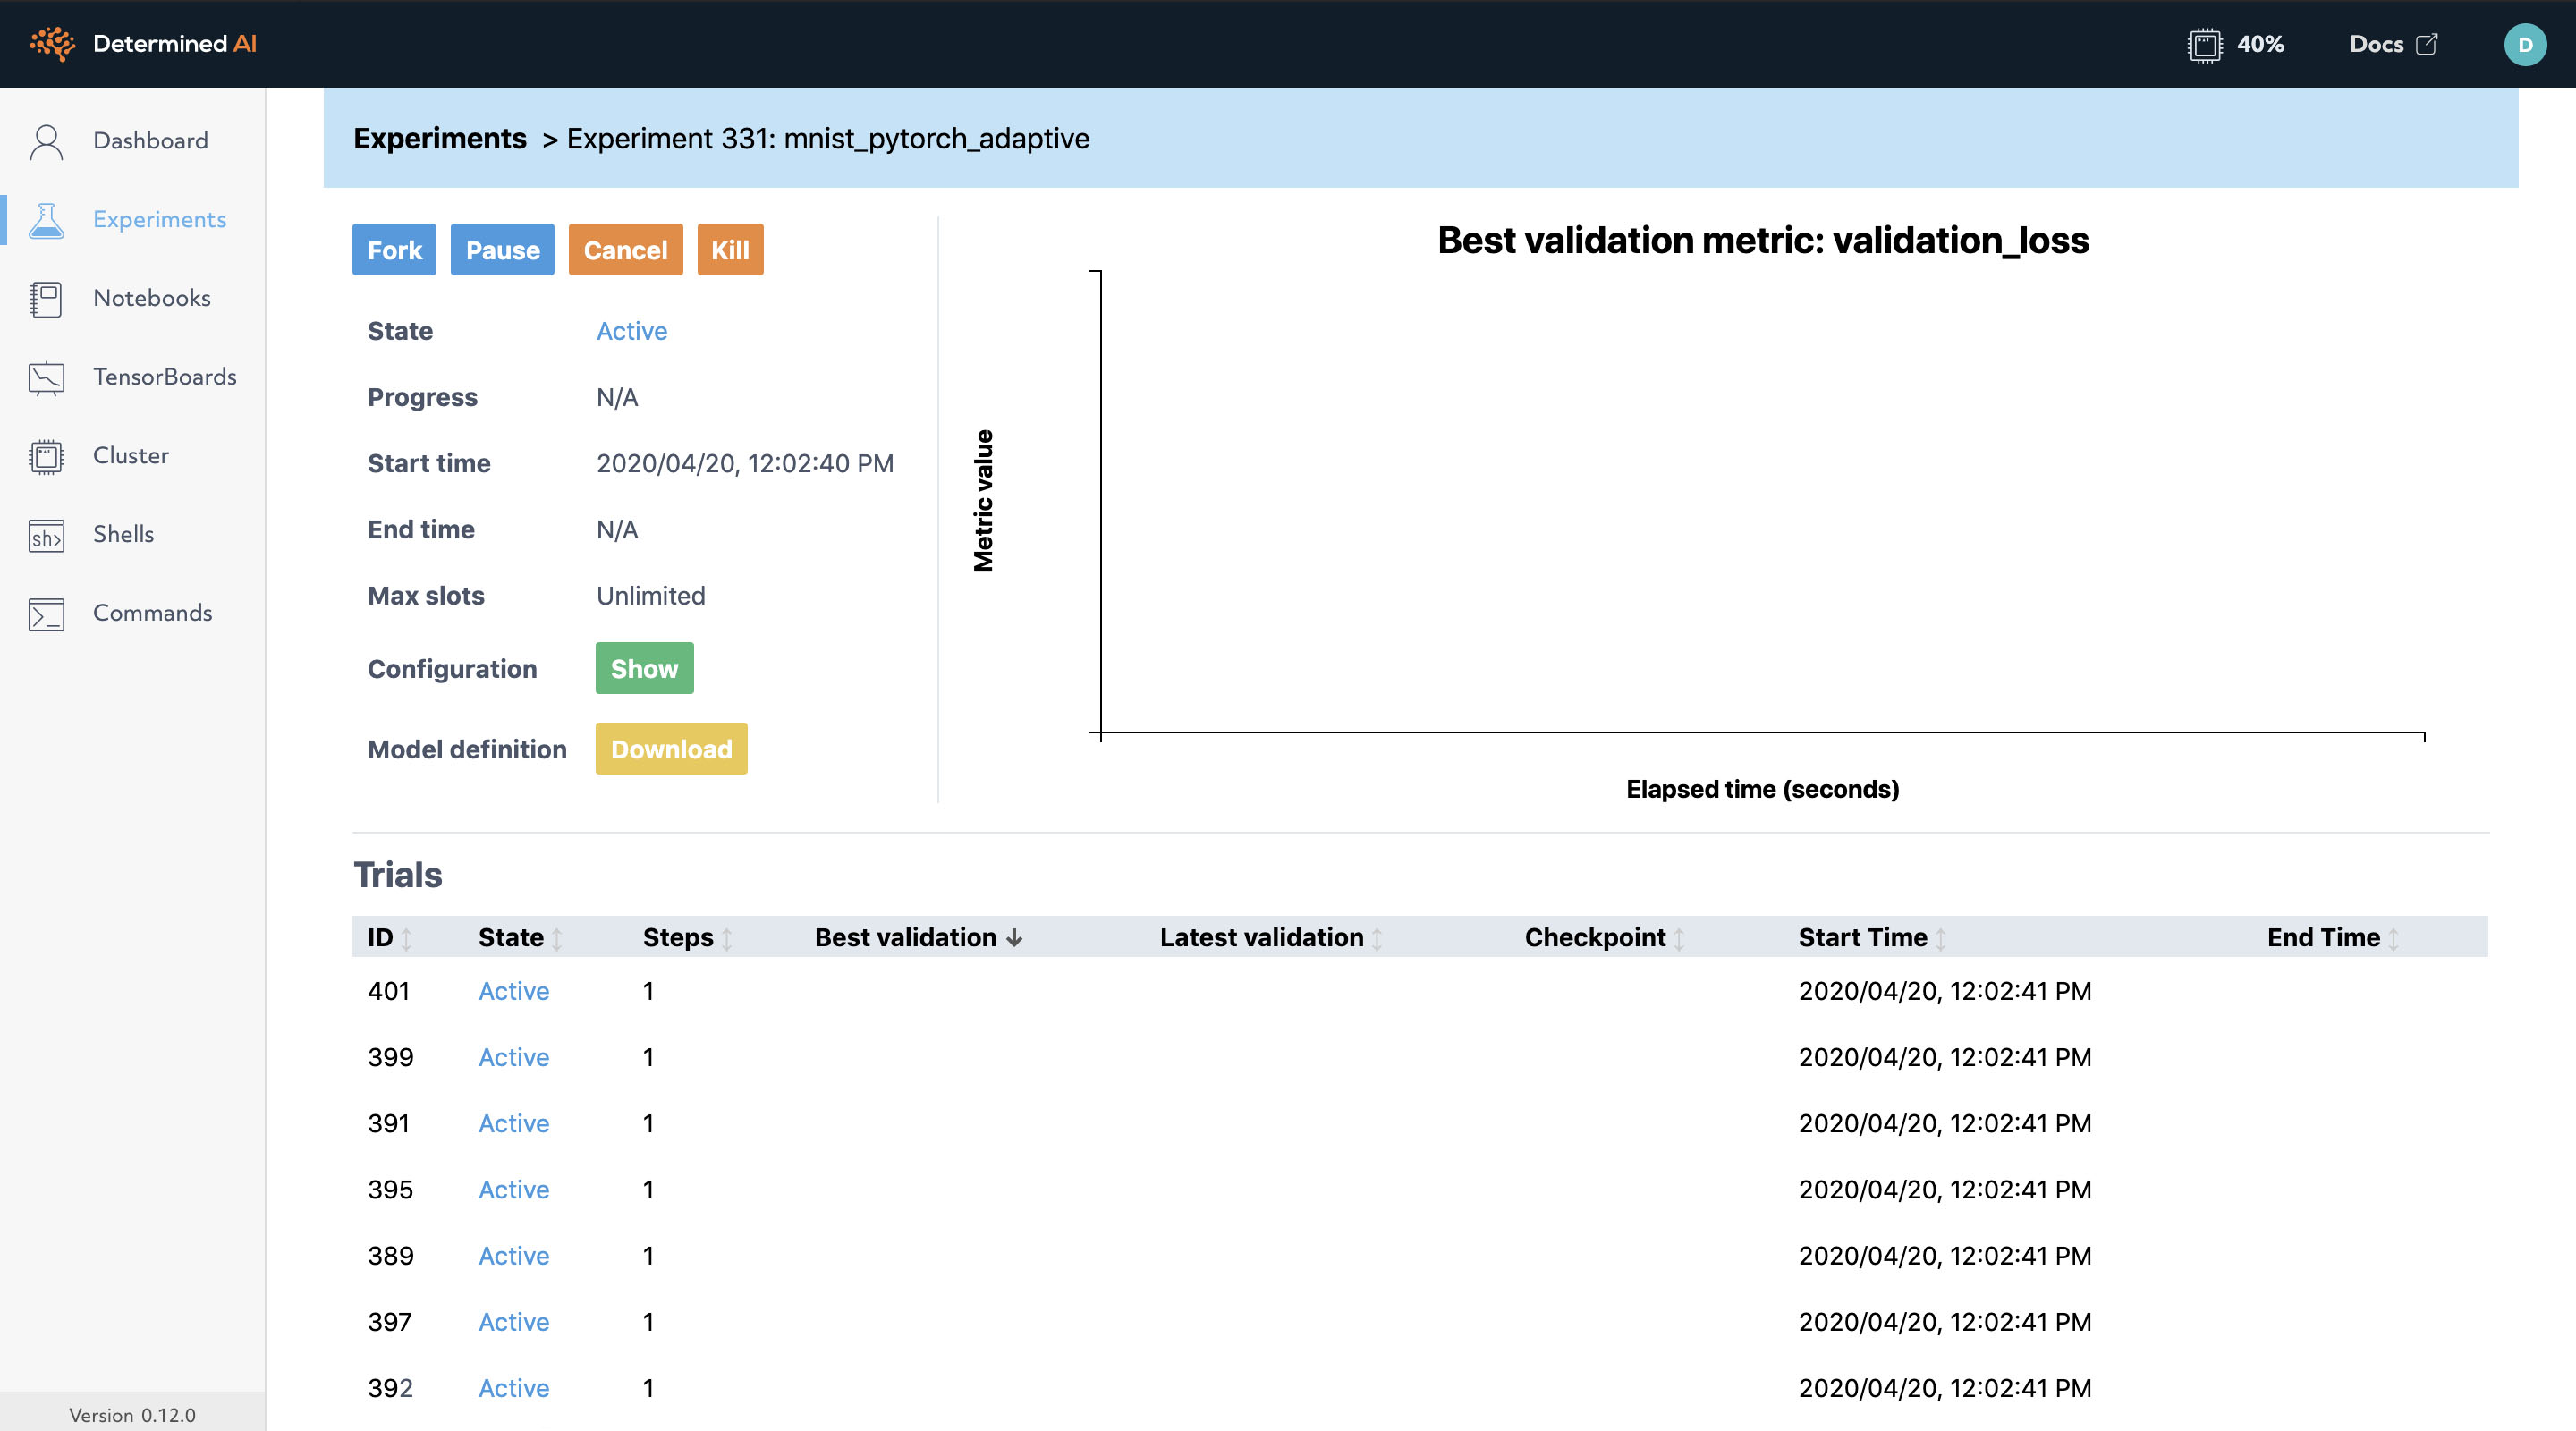Show the experiment configuration
The image size is (2576, 1431).
[x=644, y=669]
